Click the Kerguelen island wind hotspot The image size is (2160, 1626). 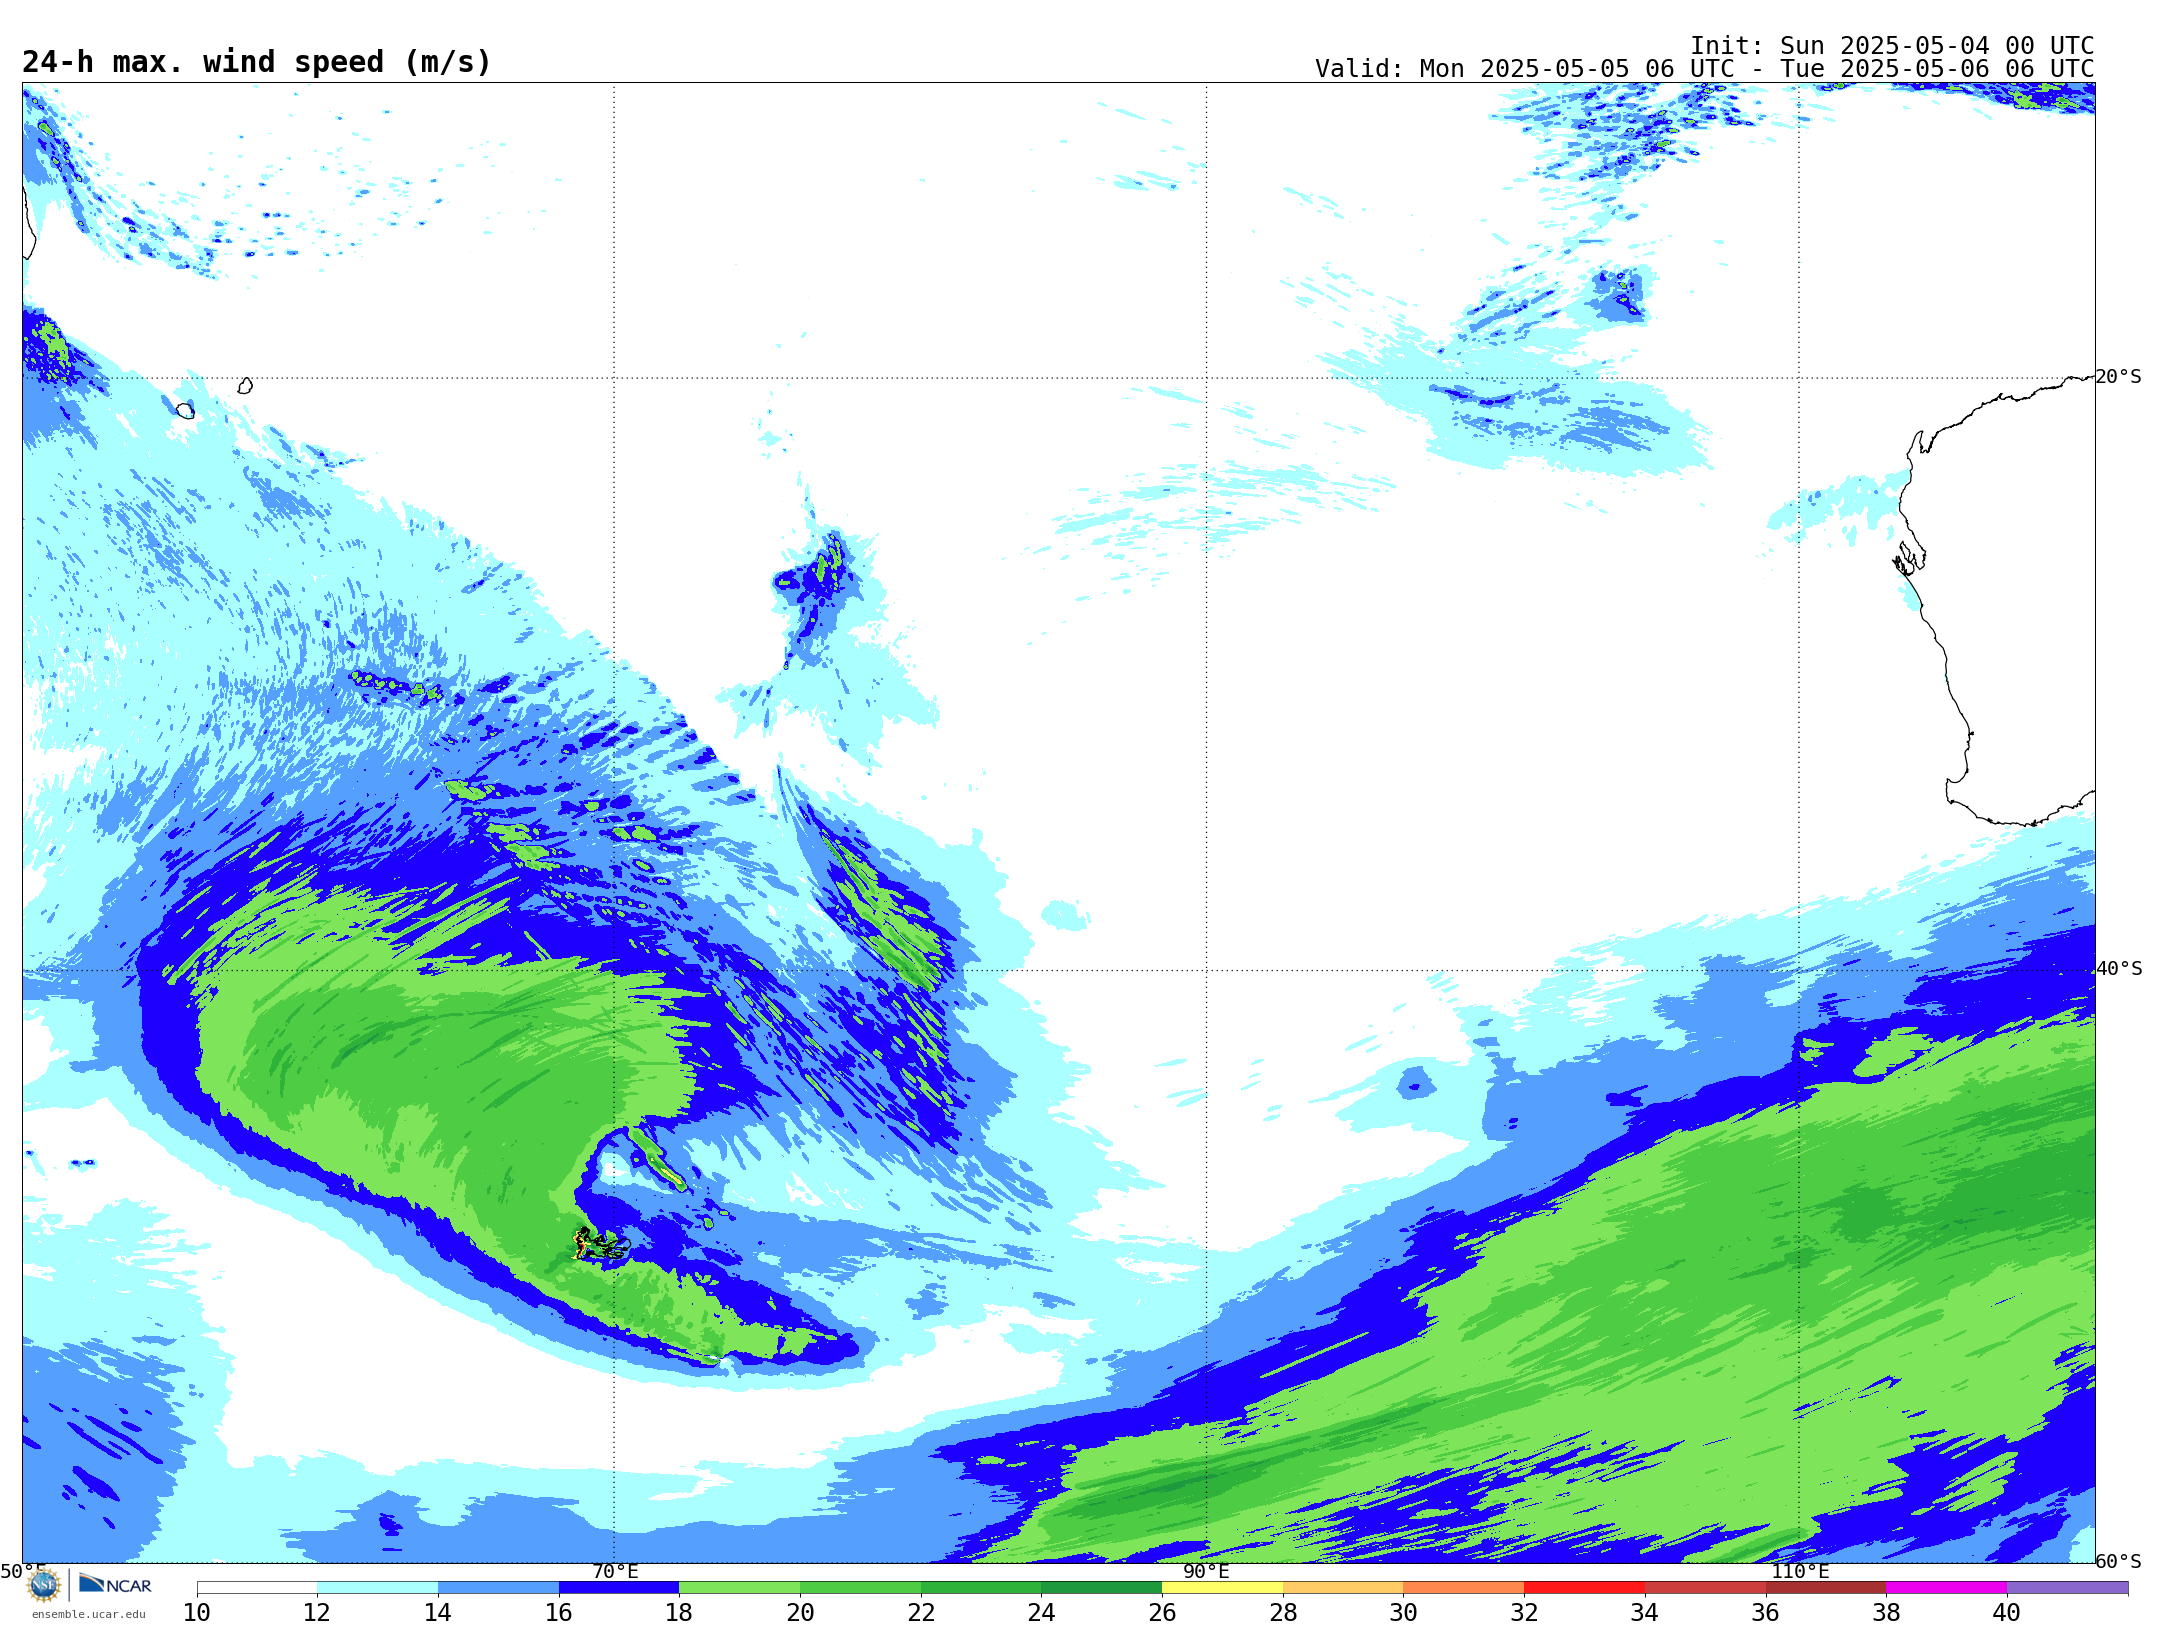(600, 1245)
